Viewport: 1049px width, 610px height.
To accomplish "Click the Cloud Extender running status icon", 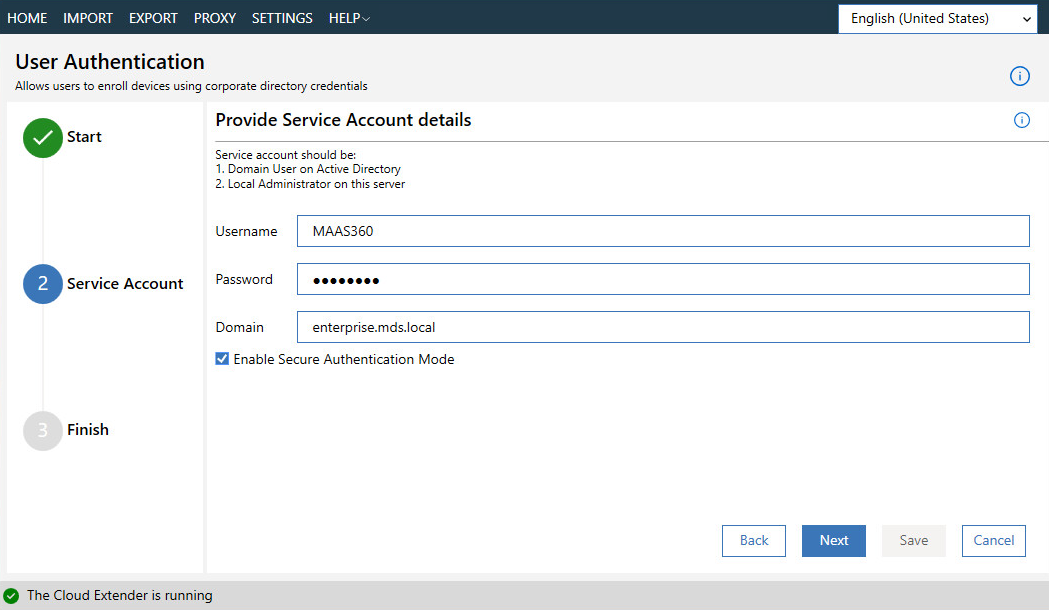I will click(12, 595).
